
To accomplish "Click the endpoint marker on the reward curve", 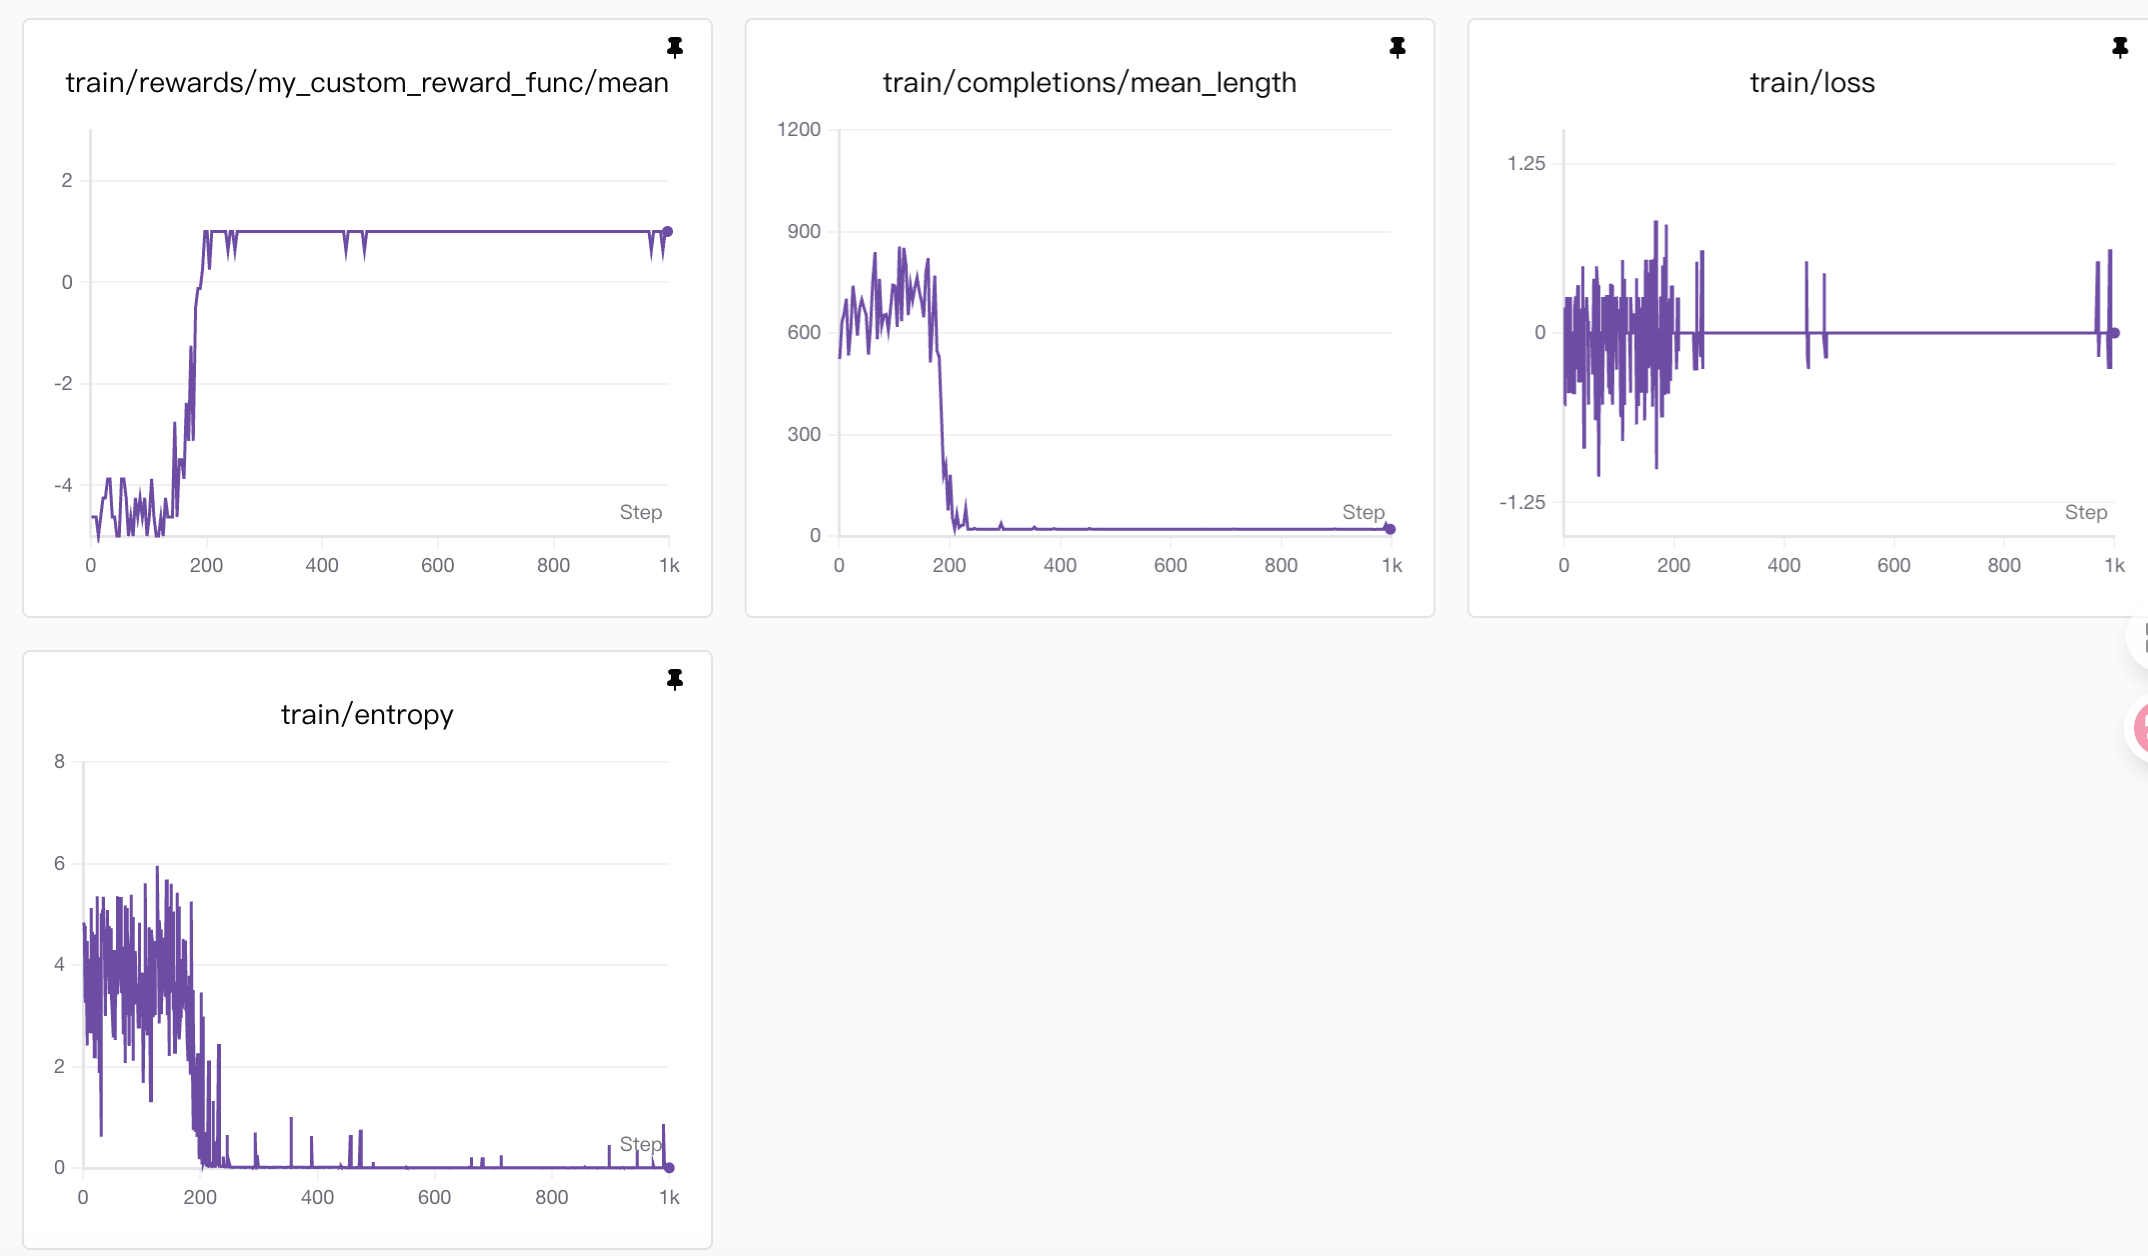I will [x=667, y=232].
